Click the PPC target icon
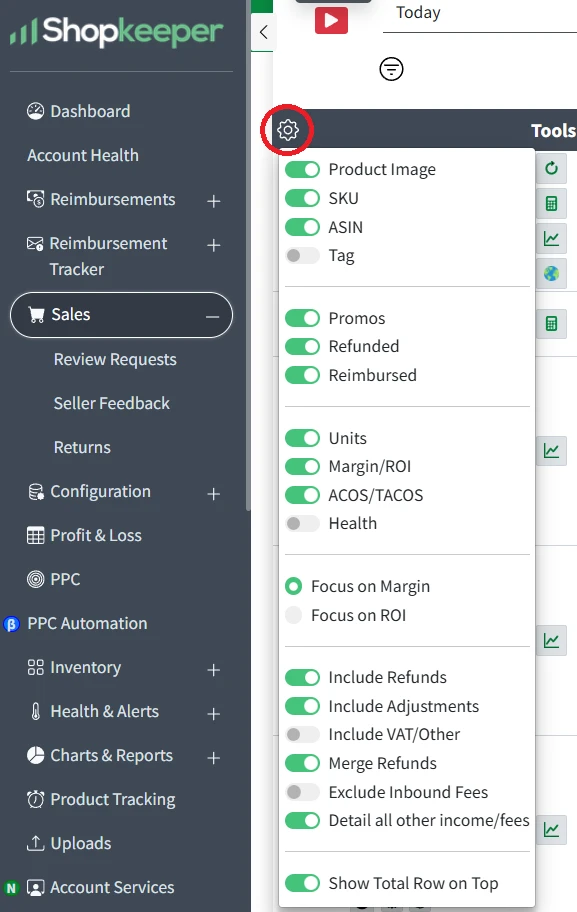 (x=35, y=579)
